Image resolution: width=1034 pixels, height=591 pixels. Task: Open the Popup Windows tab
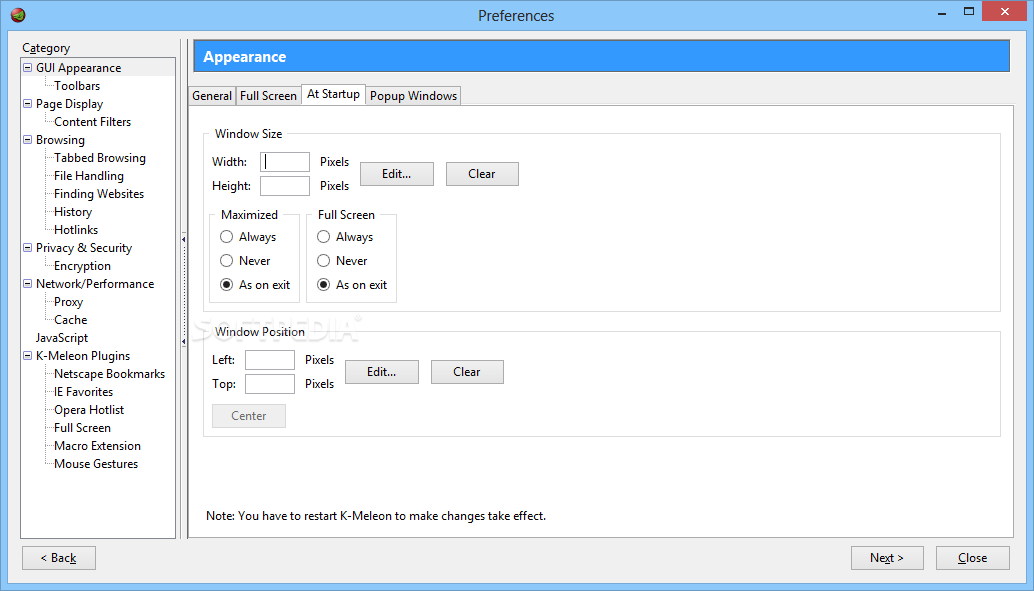pyautogui.click(x=413, y=96)
